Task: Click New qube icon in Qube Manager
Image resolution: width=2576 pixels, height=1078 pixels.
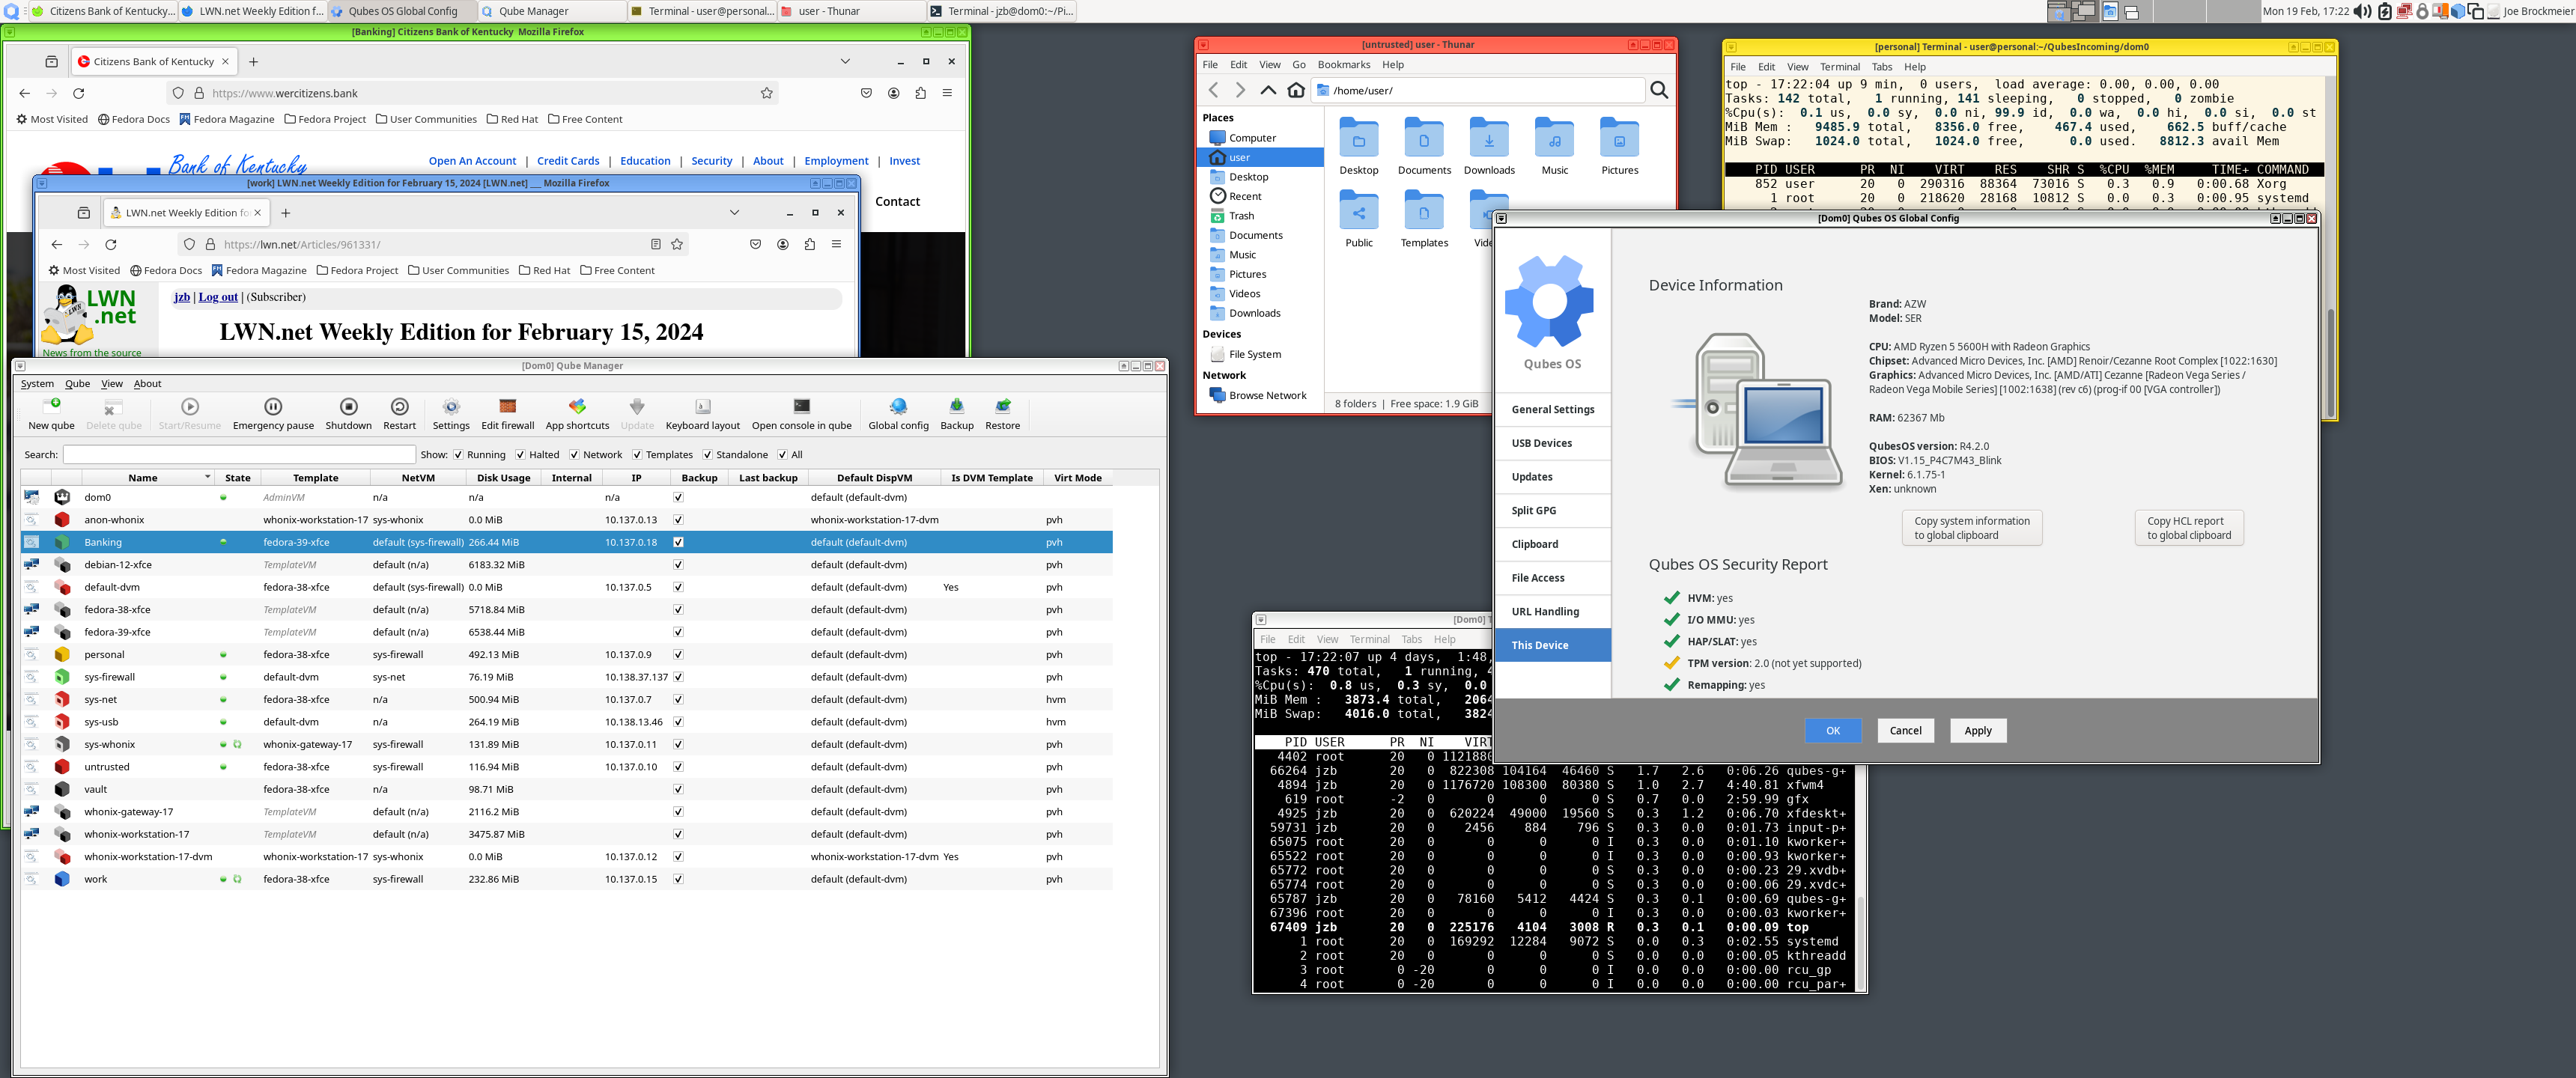Action: 51,406
